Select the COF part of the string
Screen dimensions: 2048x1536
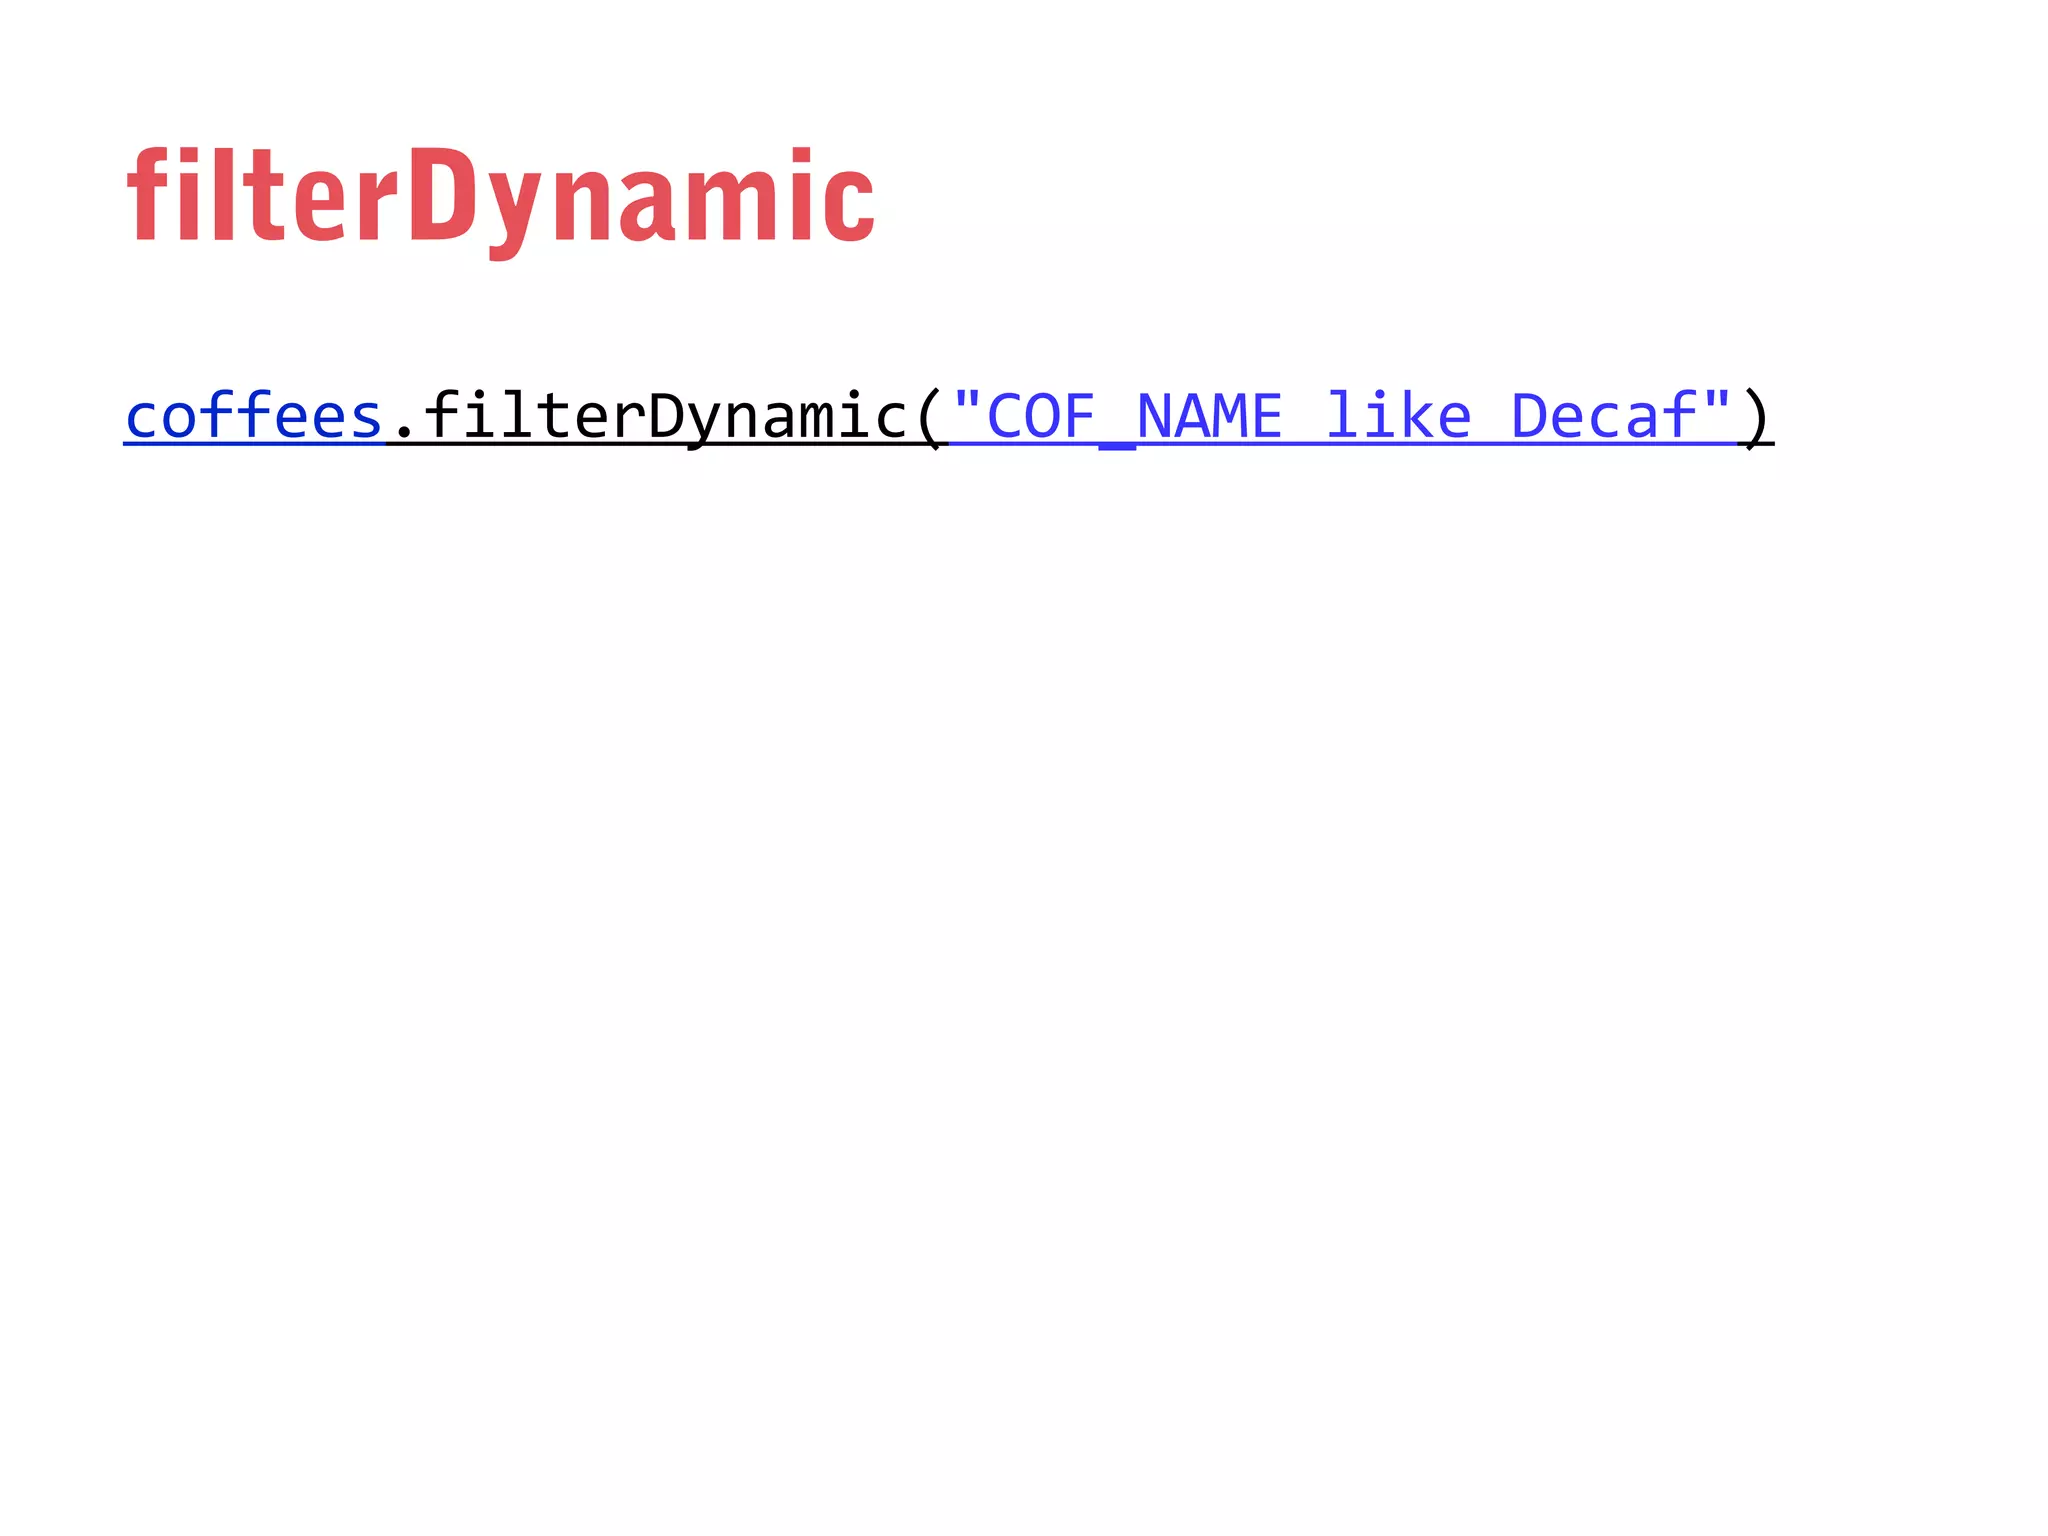[1041, 416]
